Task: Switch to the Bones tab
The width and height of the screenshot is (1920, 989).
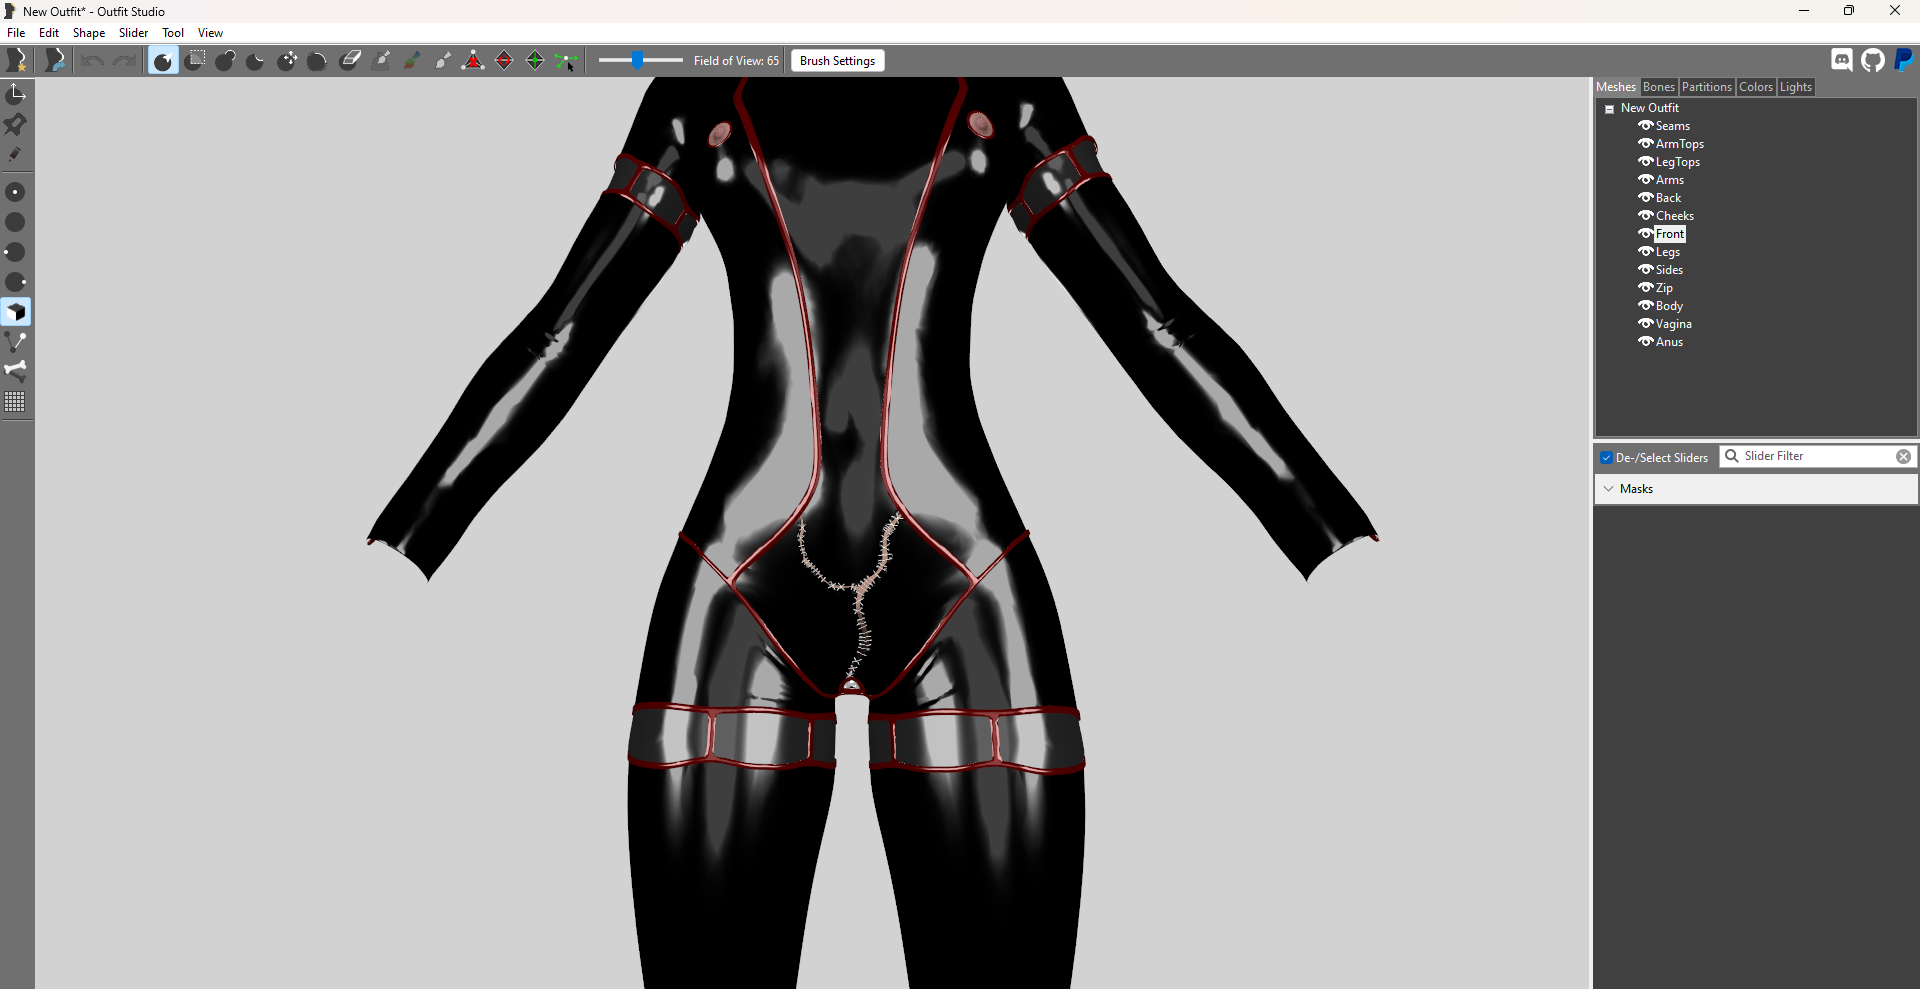Action: pos(1658,87)
